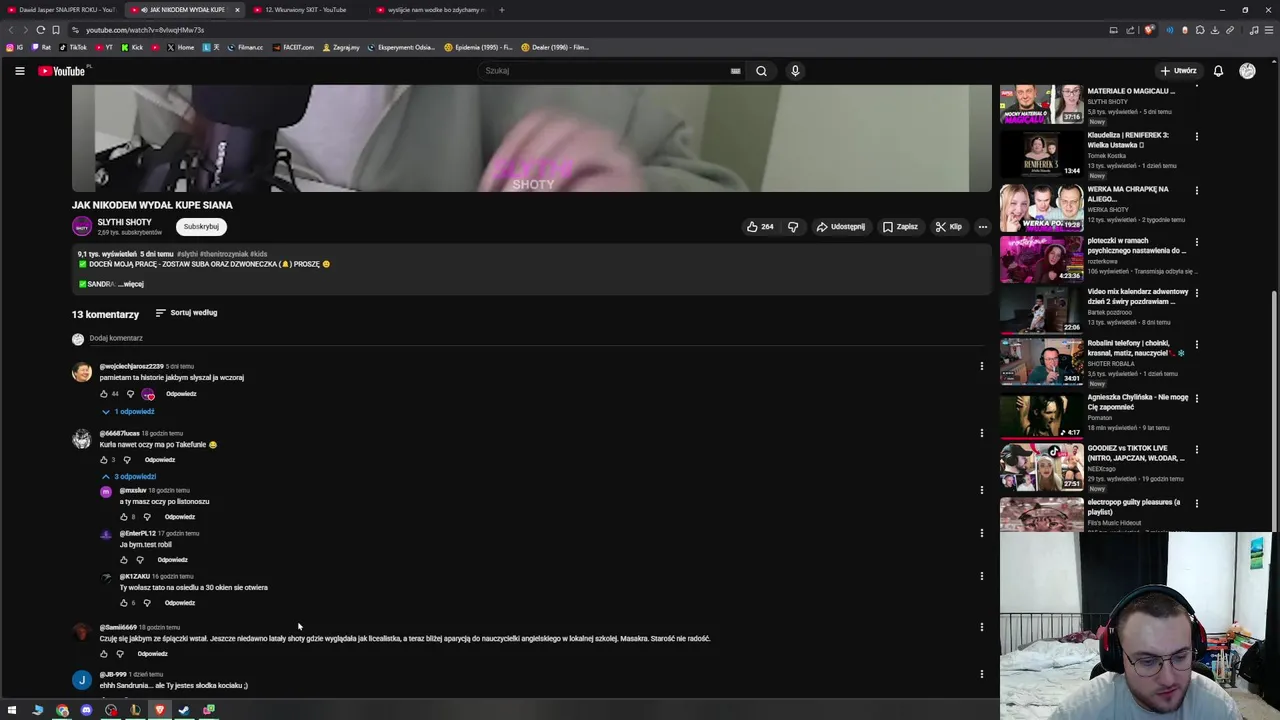Image resolution: width=1280 pixels, height=720 pixels.
Task: Open the Sortuj według dropdown
Action: coord(186,313)
